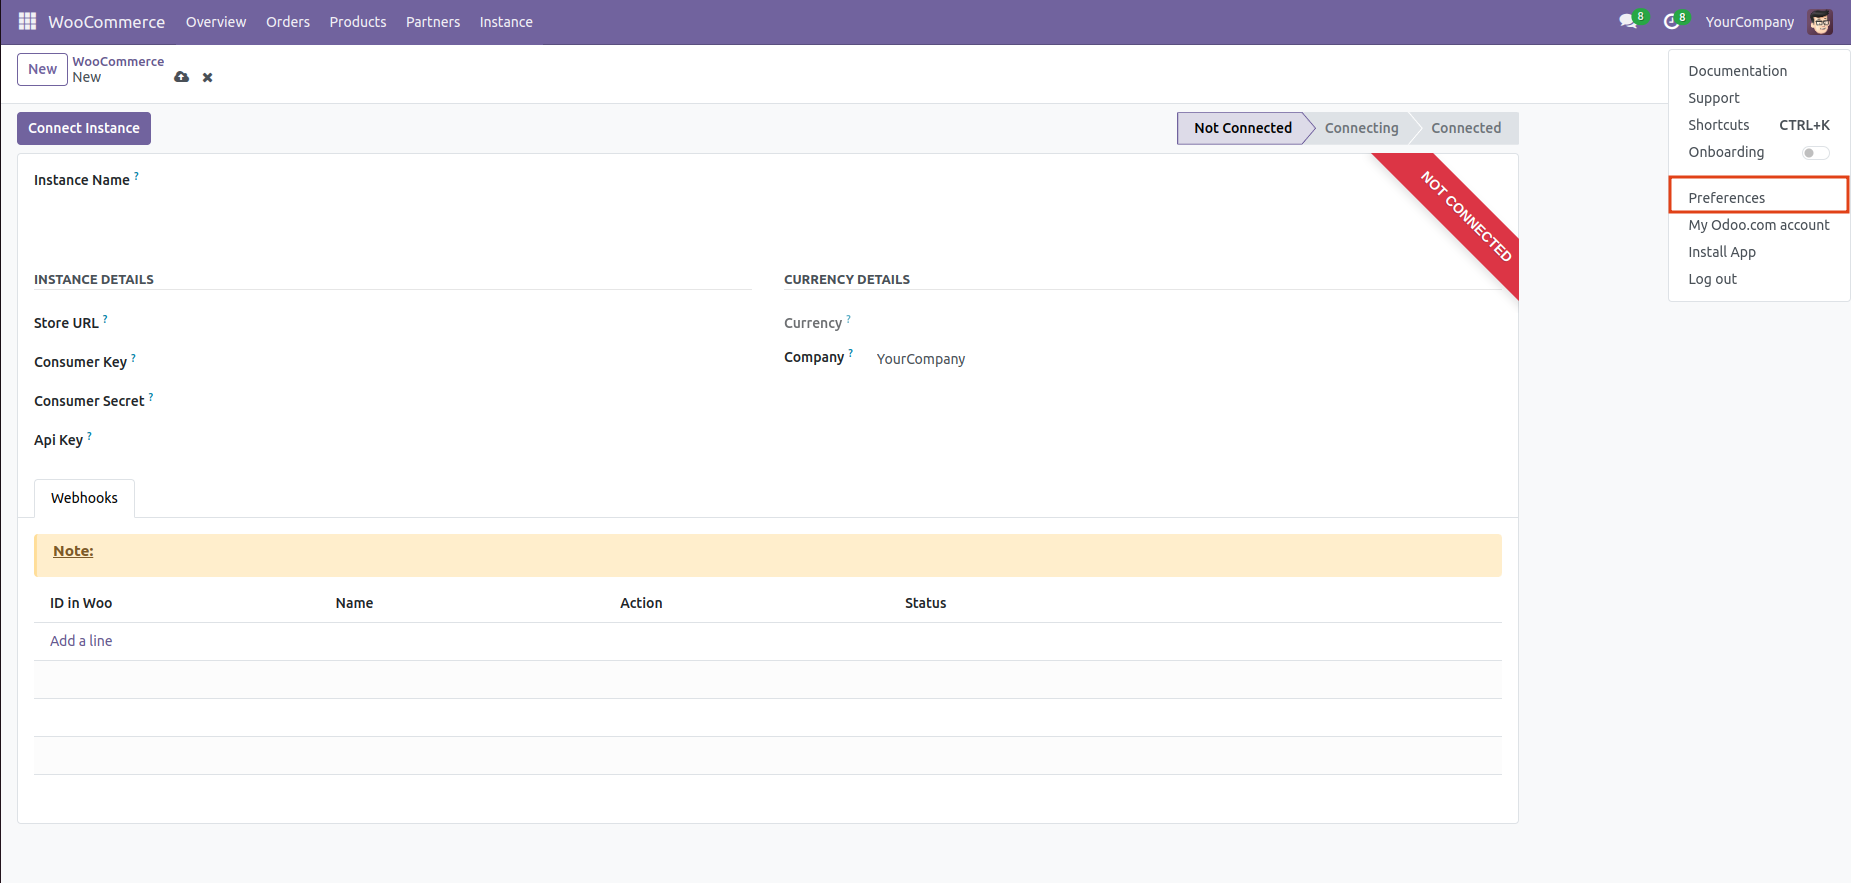Click the user avatar picture
Viewport: 1851px width, 883px height.
point(1820,22)
